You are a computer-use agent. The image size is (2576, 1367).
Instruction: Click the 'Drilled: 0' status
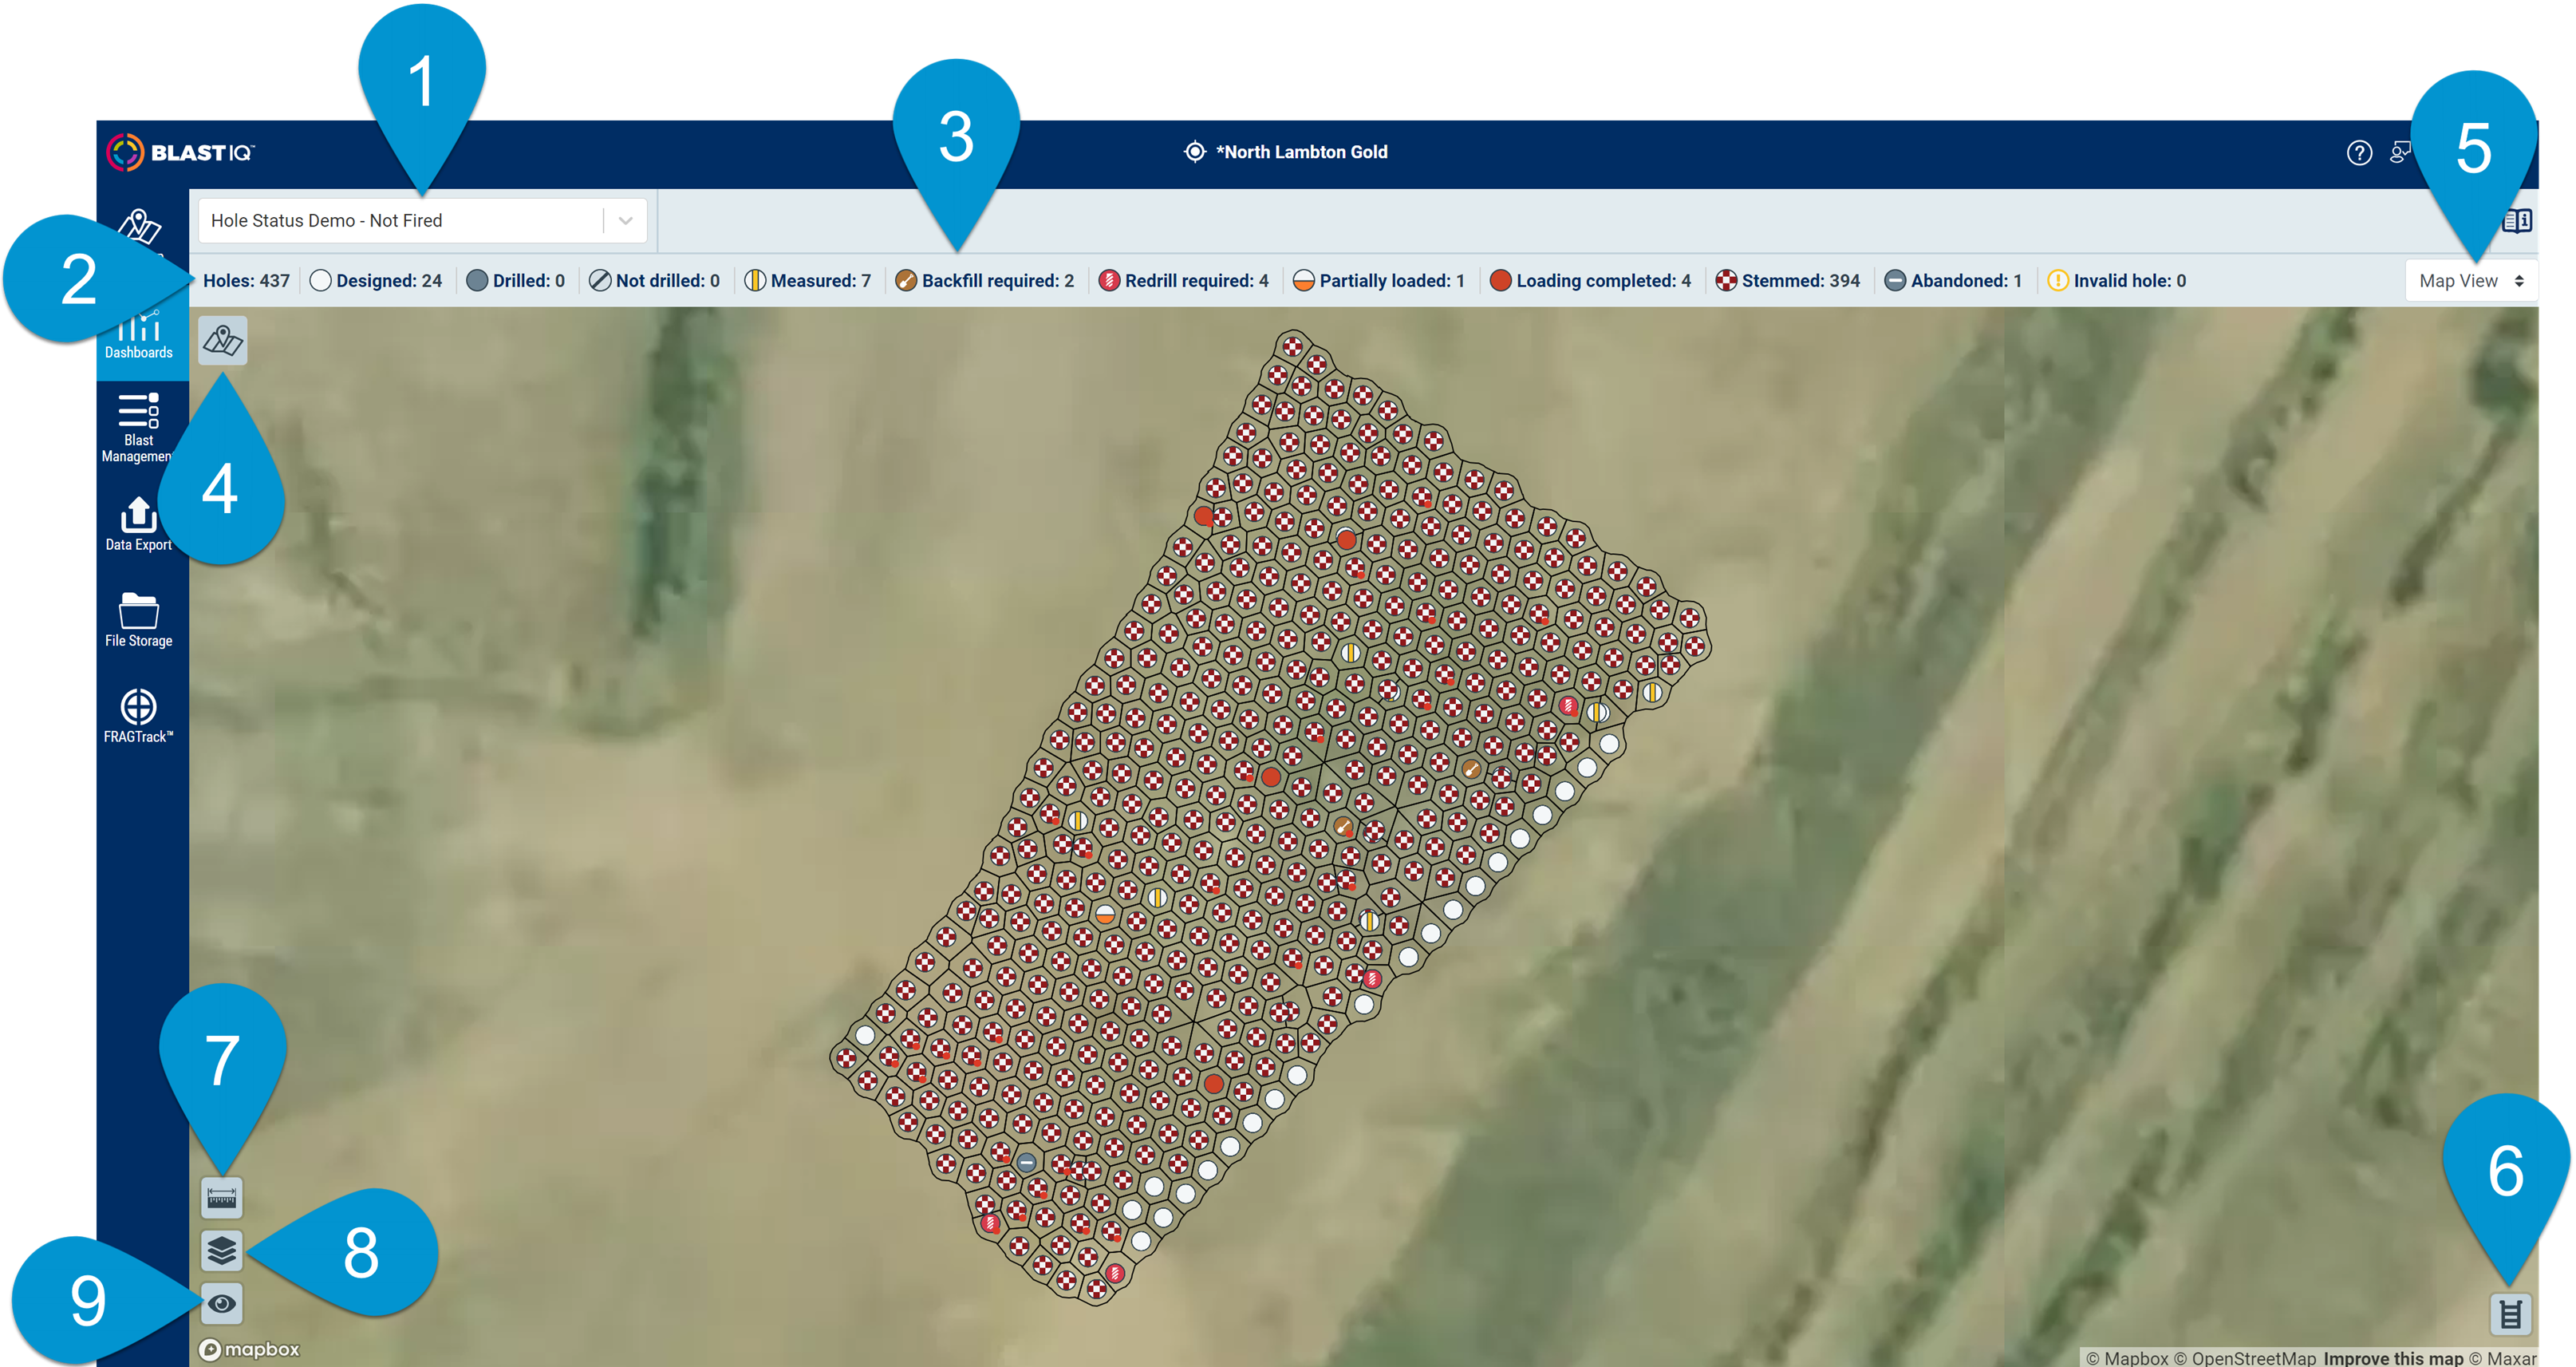[516, 281]
